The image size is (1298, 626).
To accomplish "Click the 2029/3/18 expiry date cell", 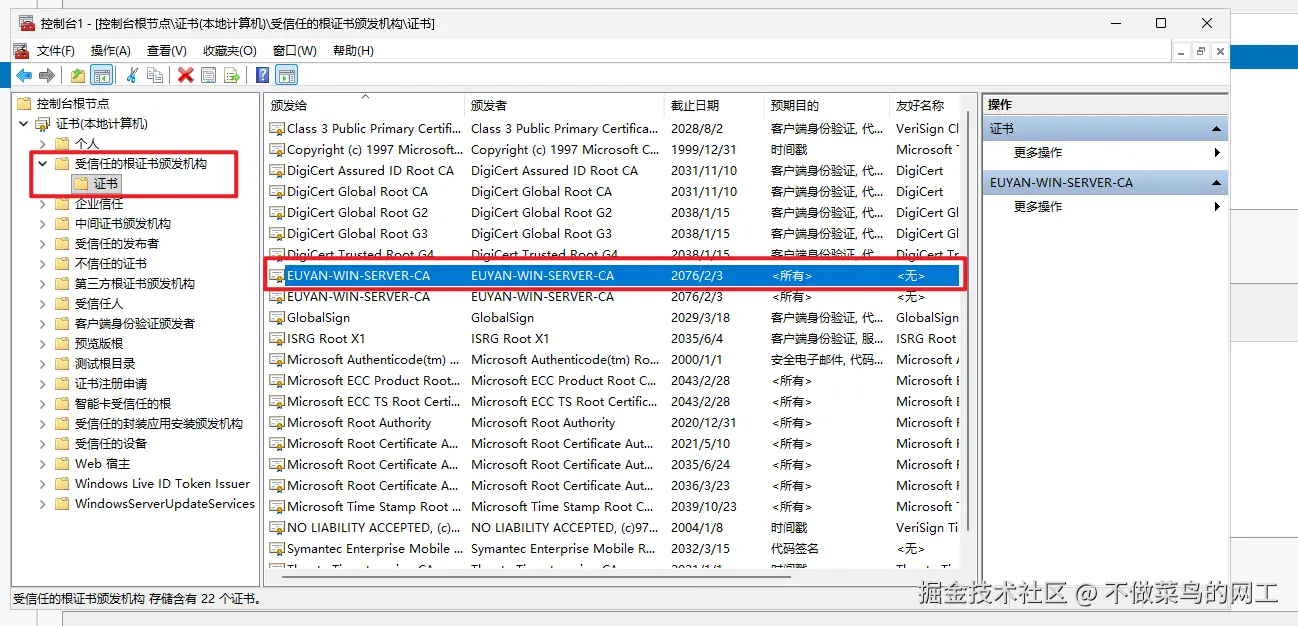I will coord(700,318).
